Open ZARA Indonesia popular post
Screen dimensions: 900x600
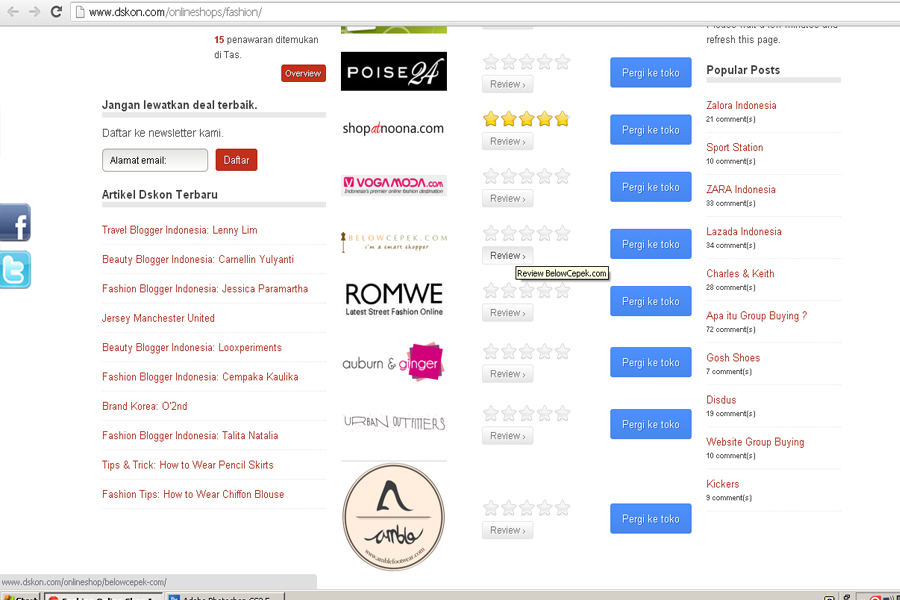pyautogui.click(x=740, y=189)
